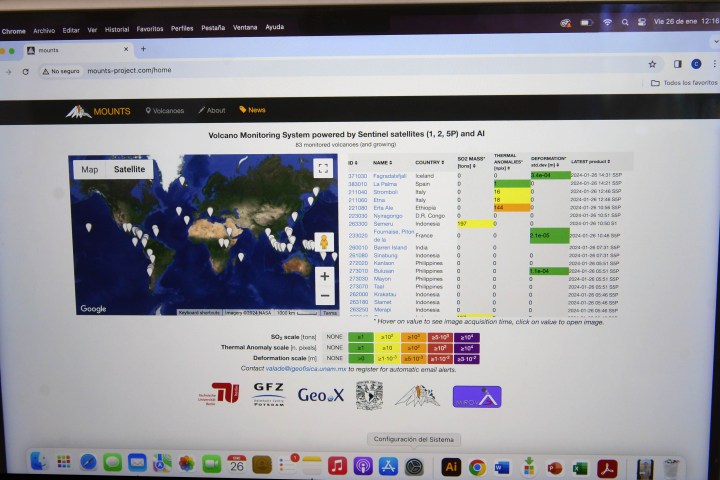Sort the table by the NAME column

[382, 162]
